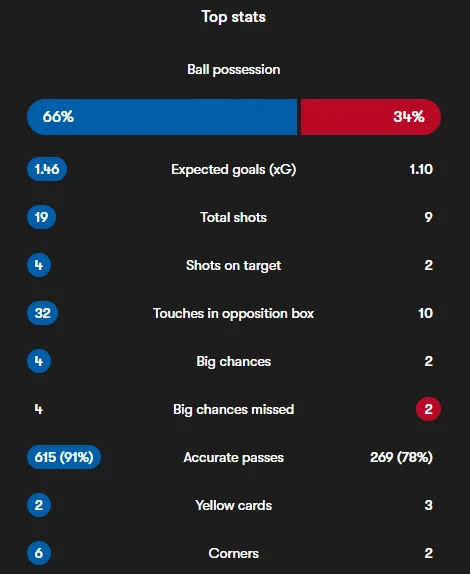Select the Total shots label

(234, 217)
